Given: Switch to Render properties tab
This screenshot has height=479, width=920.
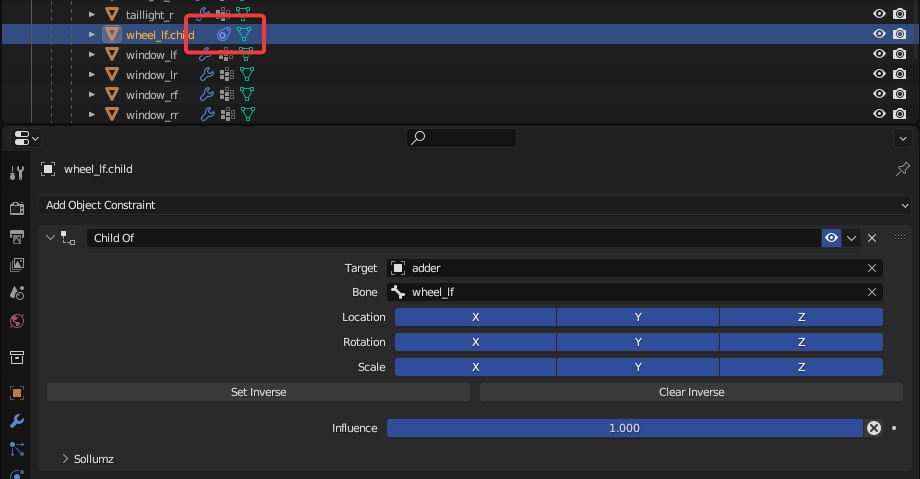Looking at the screenshot, I should pyautogui.click(x=16, y=208).
